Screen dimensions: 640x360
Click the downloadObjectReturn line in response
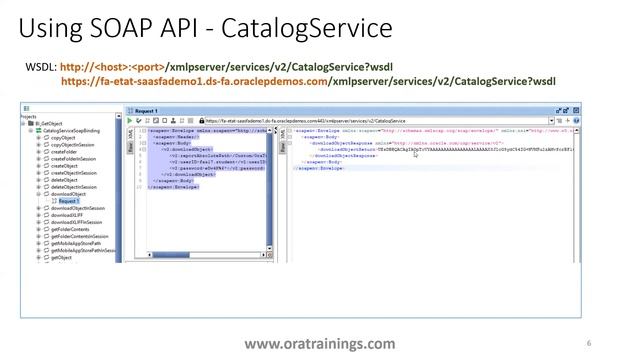point(446,149)
